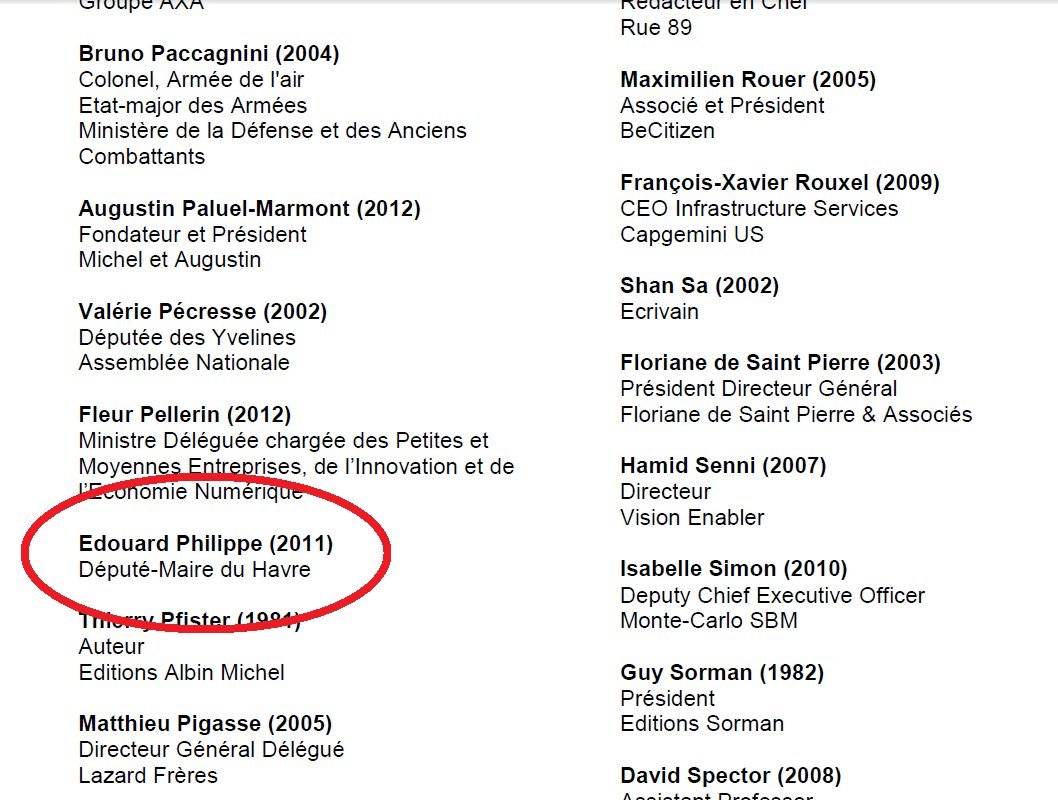The height and width of the screenshot is (800, 1058).
Task: Click the Capgemini US text line
Action: coord(692,235)
